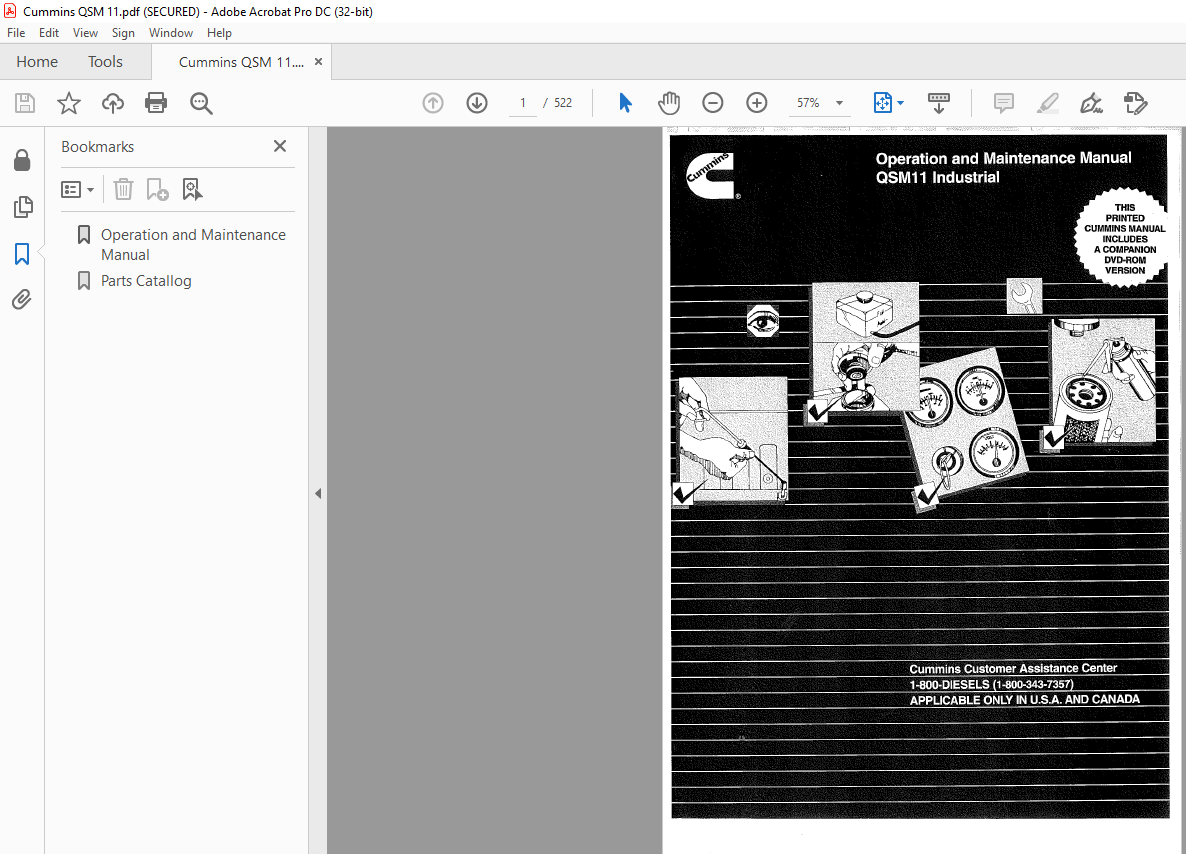This screenshot has height=854, width=1186.
Task: Open the Help menu
Action: coord(219,33)
